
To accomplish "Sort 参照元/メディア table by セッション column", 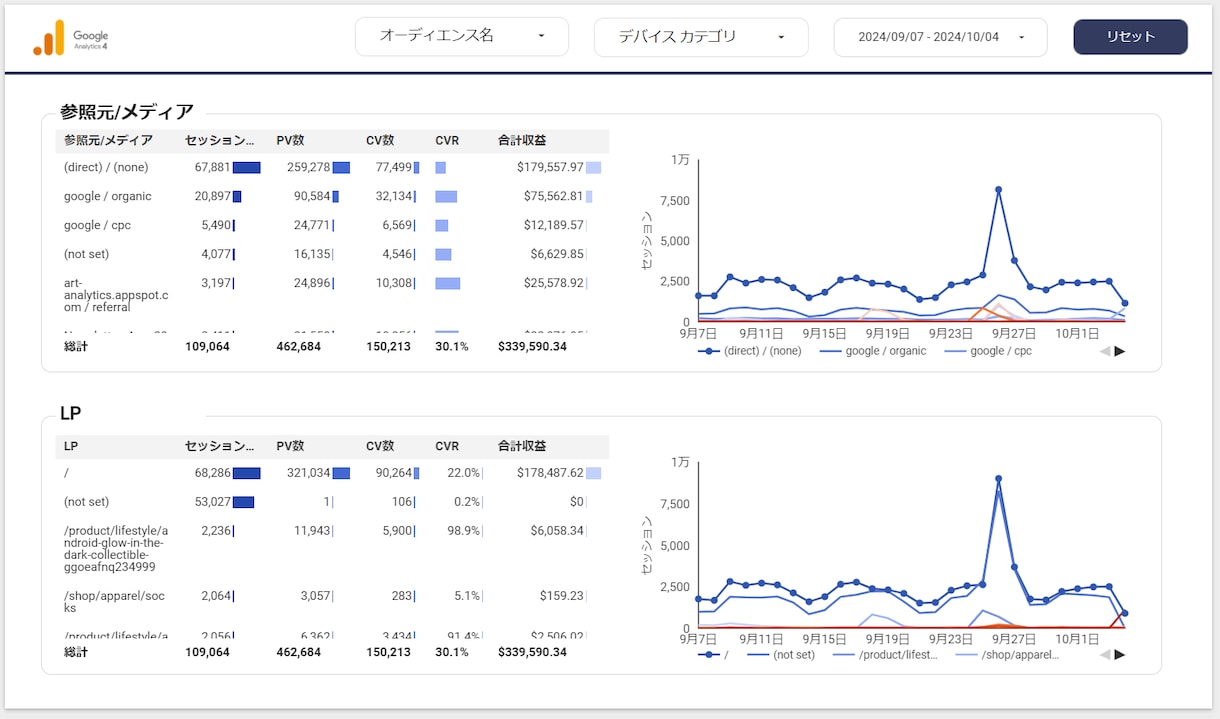I will [219, 141].
